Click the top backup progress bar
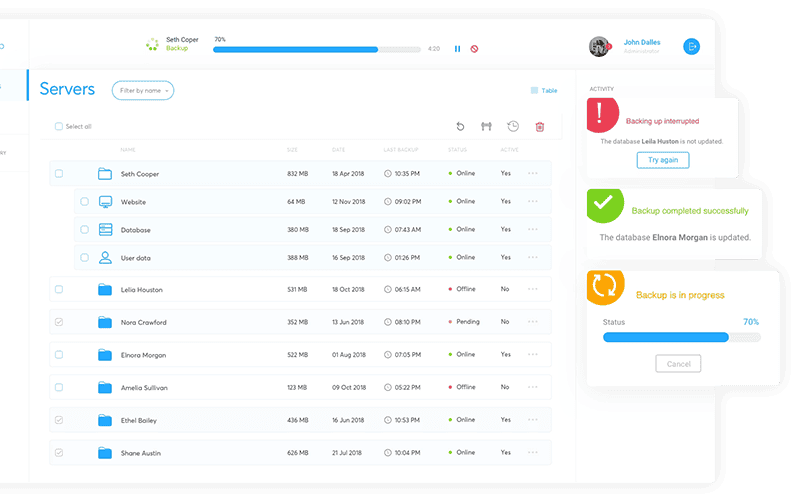Viewport: 800px width, 500px height. (x=317, y=49)
